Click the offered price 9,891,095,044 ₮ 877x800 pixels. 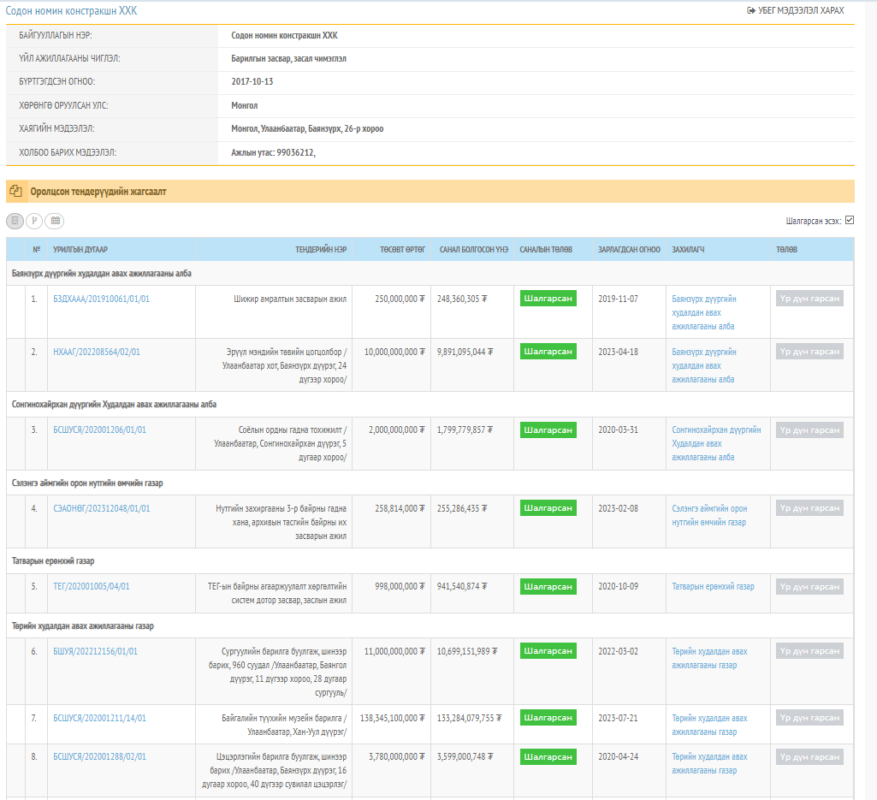coord(465,352)
